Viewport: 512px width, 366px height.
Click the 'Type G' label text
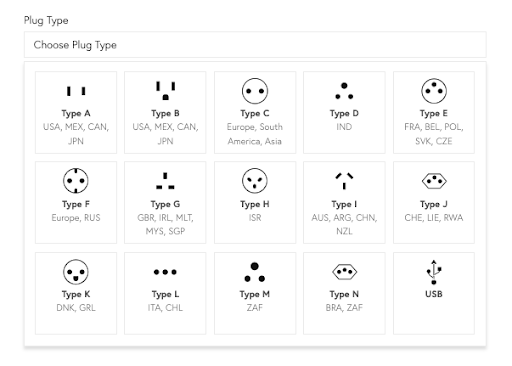165,204
